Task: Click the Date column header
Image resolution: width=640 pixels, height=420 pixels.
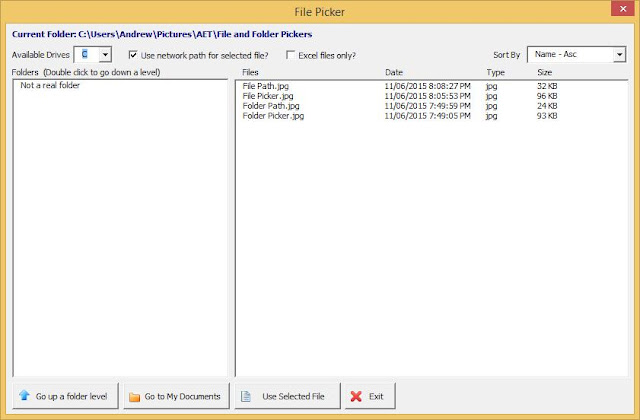Action: 394,72
